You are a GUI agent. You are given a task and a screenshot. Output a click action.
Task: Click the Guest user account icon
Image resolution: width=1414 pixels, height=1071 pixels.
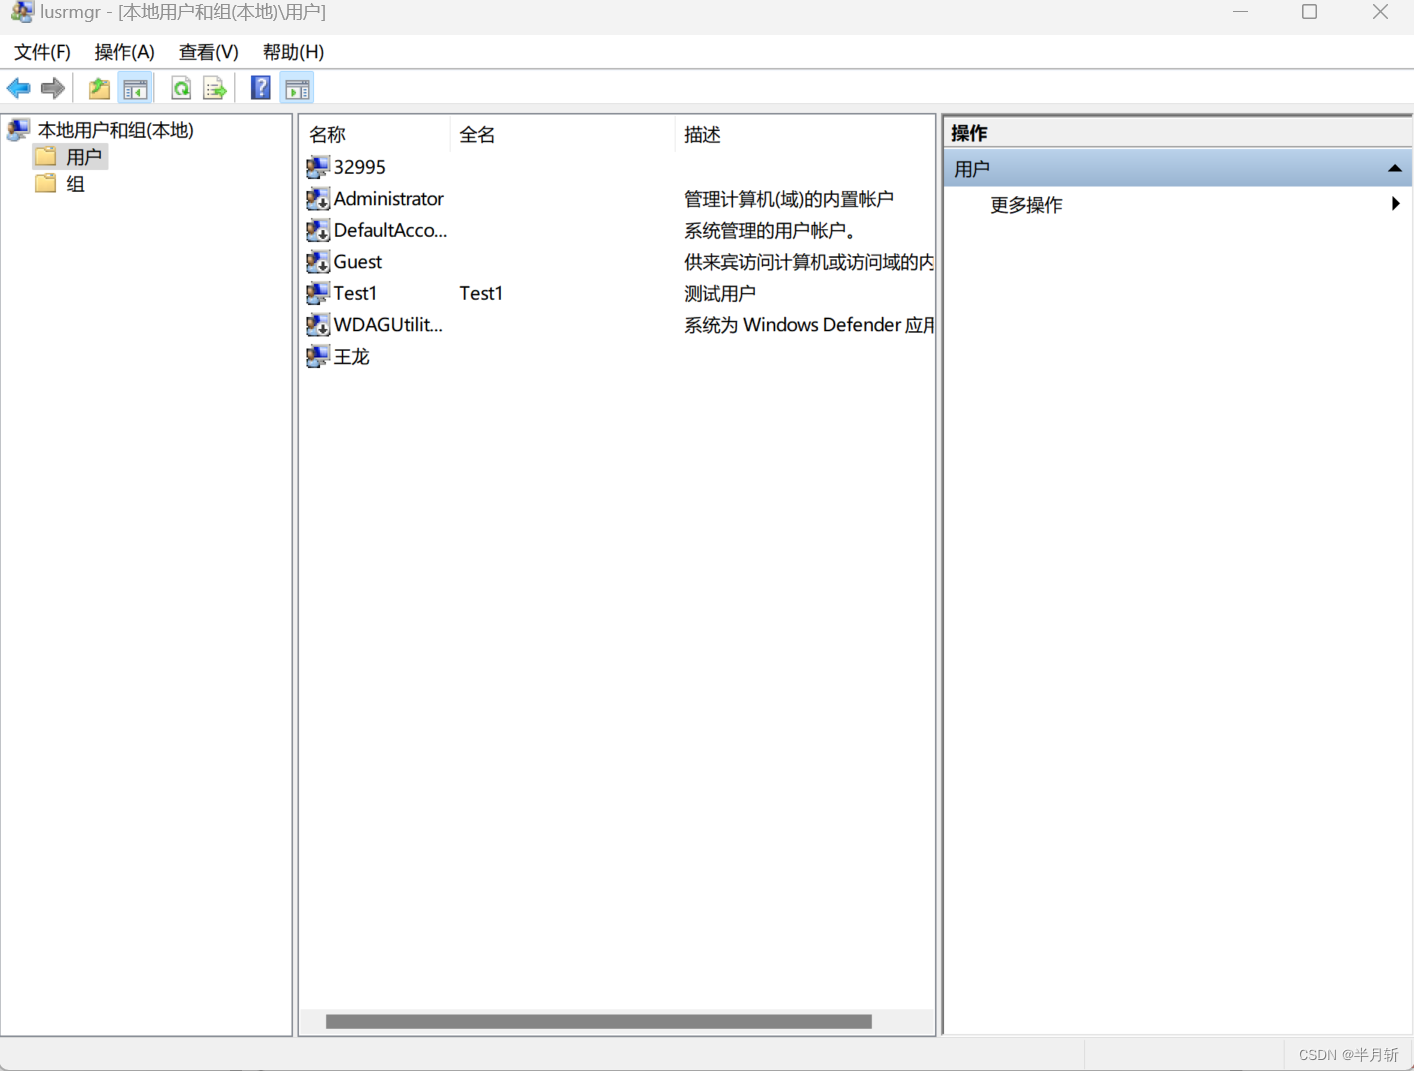pyautogui.click(x=318, y=262)
